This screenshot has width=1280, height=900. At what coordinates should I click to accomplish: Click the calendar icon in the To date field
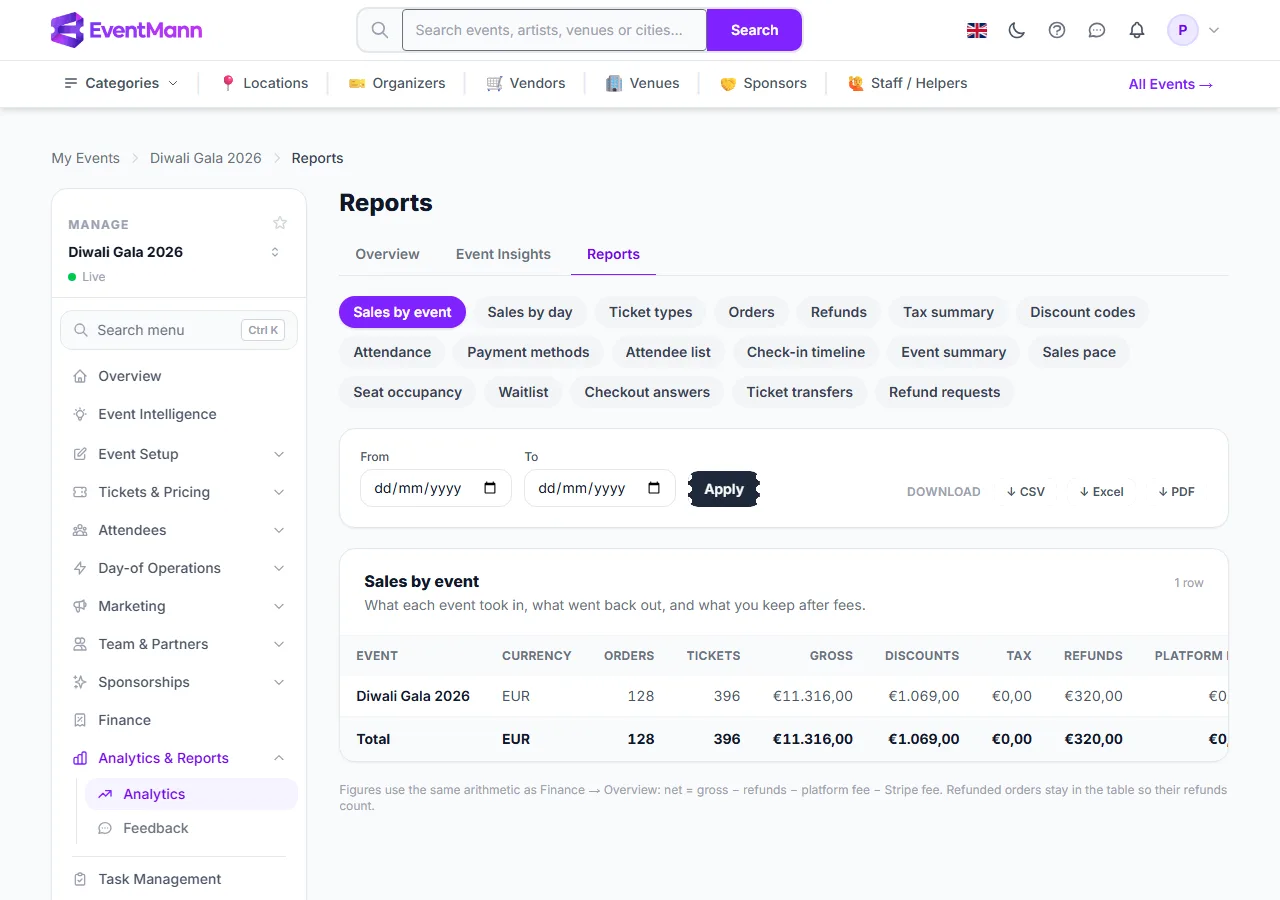(654, 488)
